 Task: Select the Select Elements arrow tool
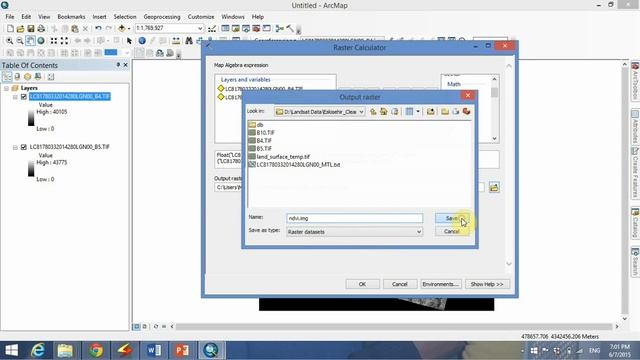[x=129, y=41]
